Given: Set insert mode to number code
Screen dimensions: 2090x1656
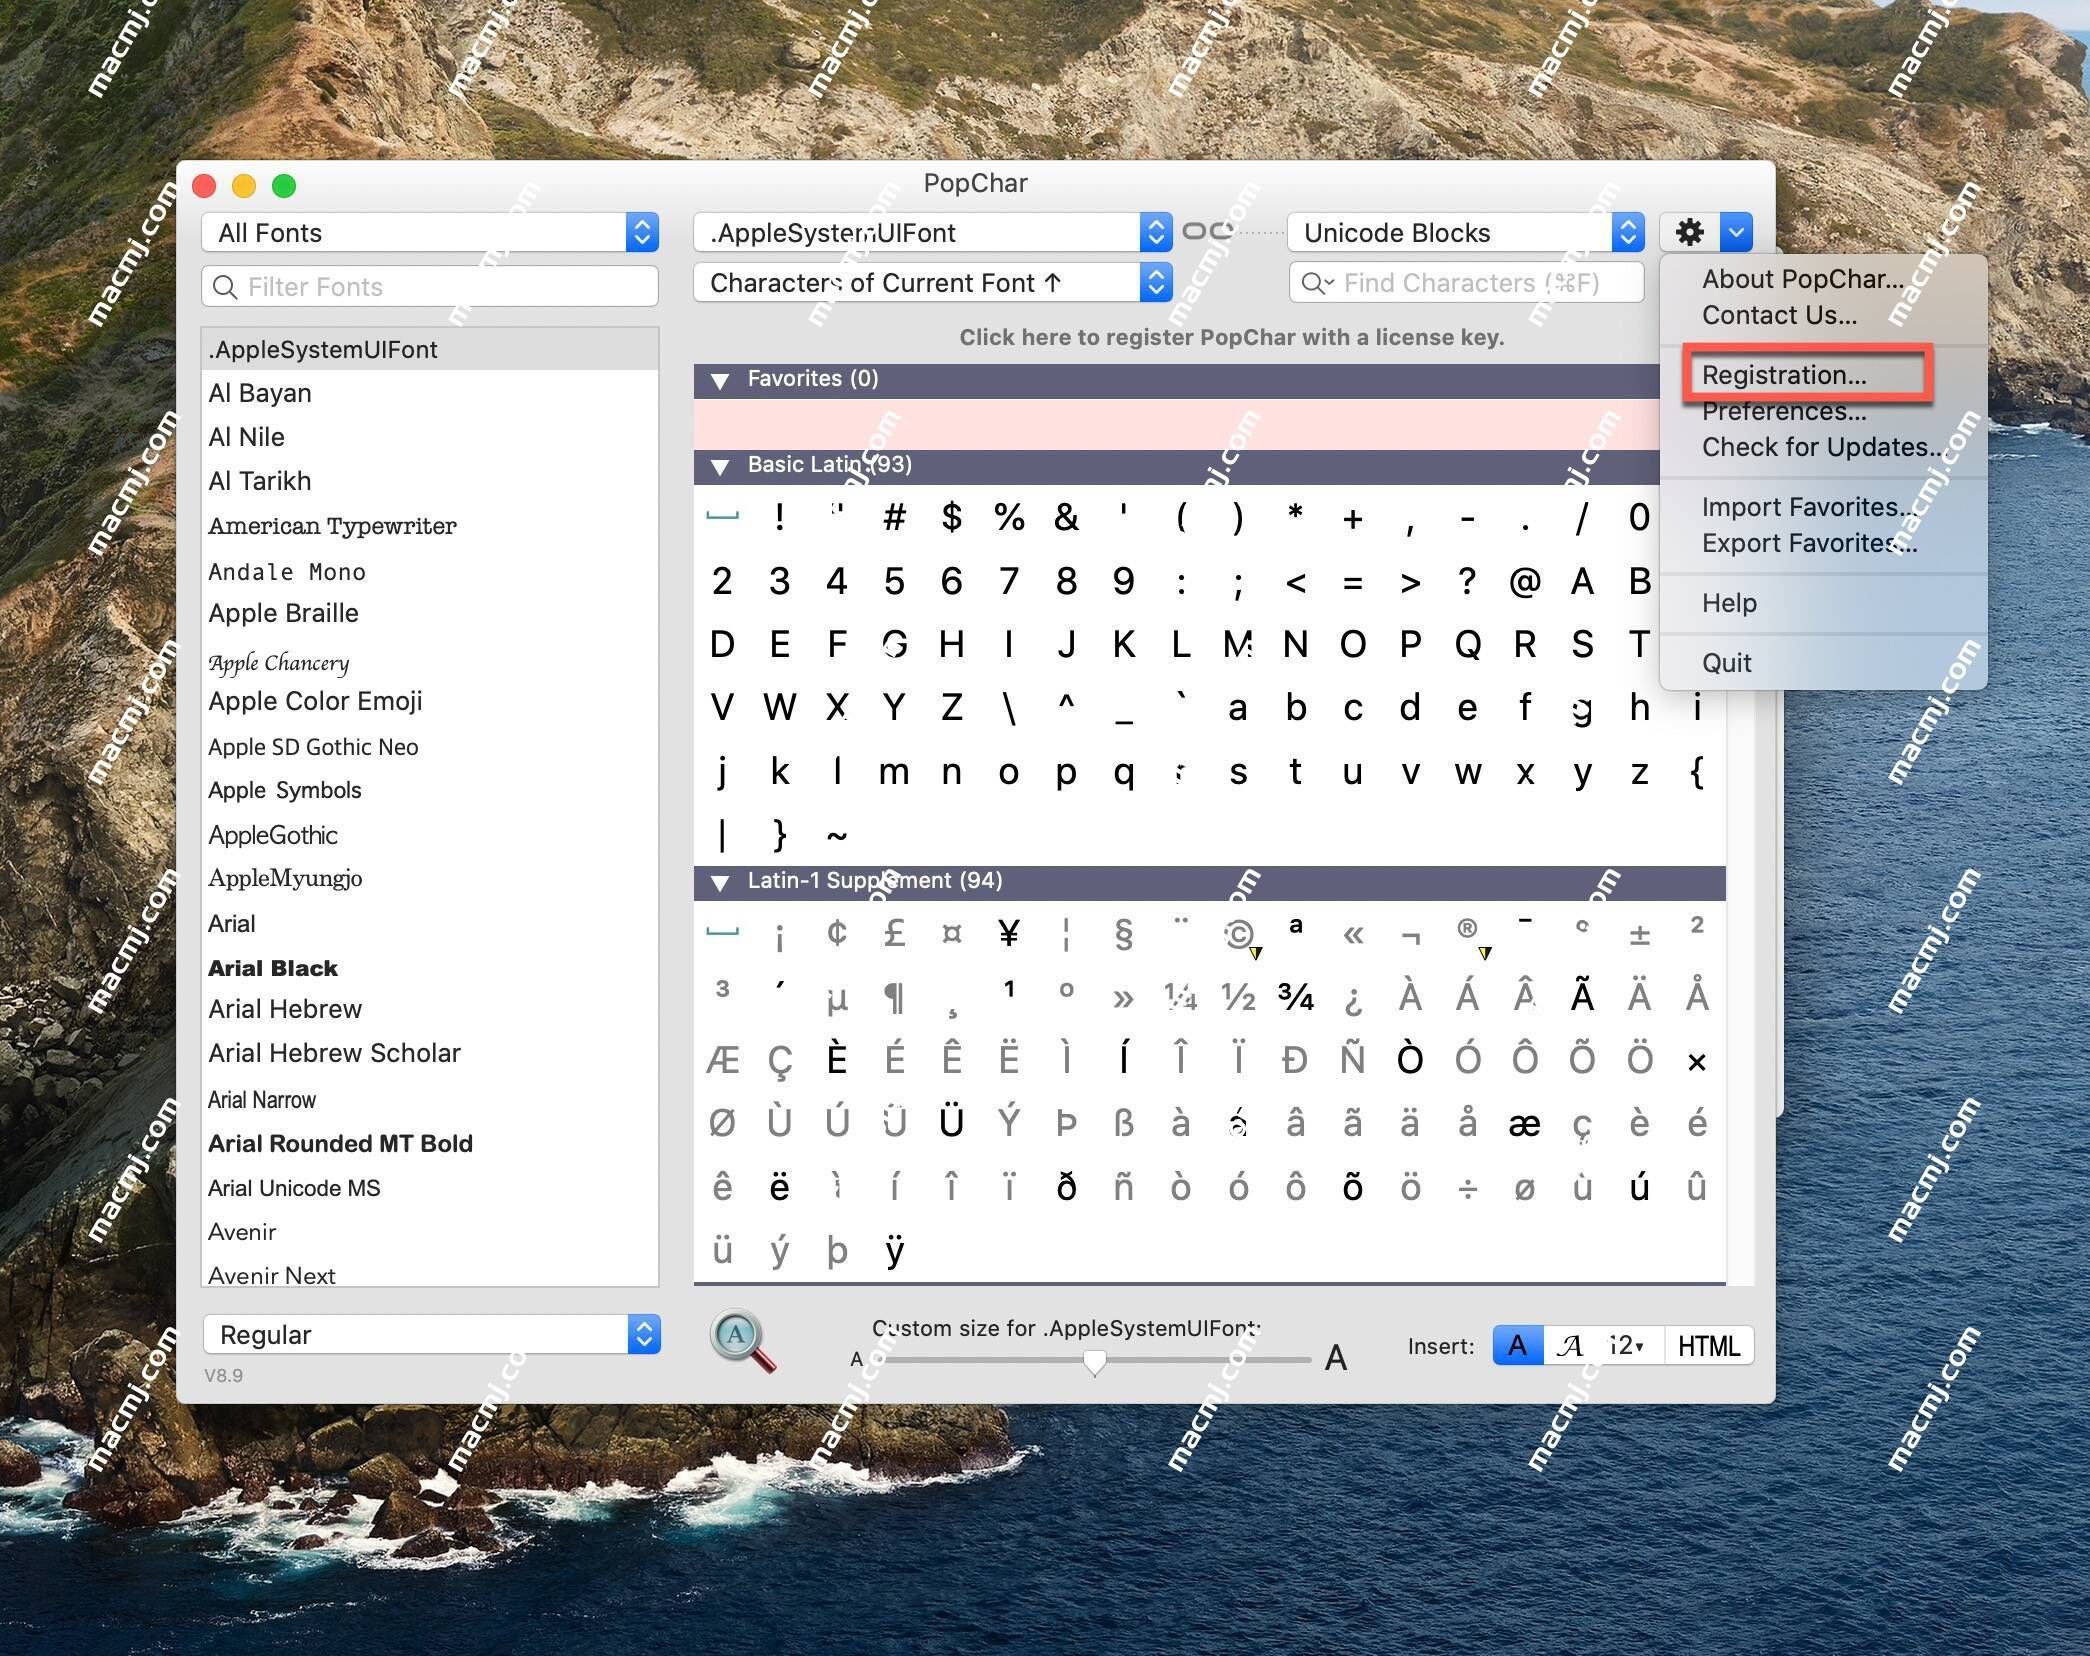Looking at the screenshot, I should click(1630, 1346).
